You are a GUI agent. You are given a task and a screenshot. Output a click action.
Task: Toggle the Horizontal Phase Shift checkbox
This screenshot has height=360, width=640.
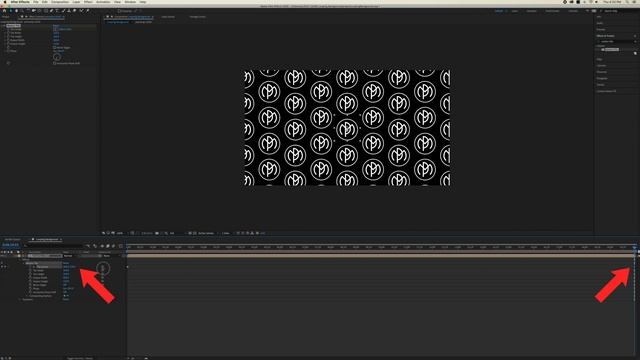[55, 63]
